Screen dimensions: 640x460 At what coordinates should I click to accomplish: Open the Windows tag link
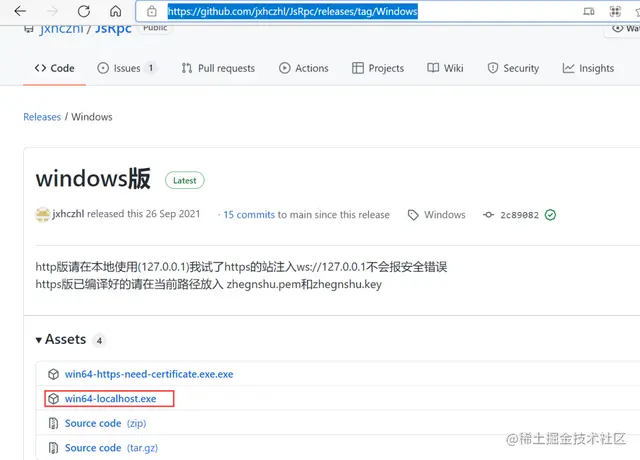pyautogui.click(x=444, y=215)
